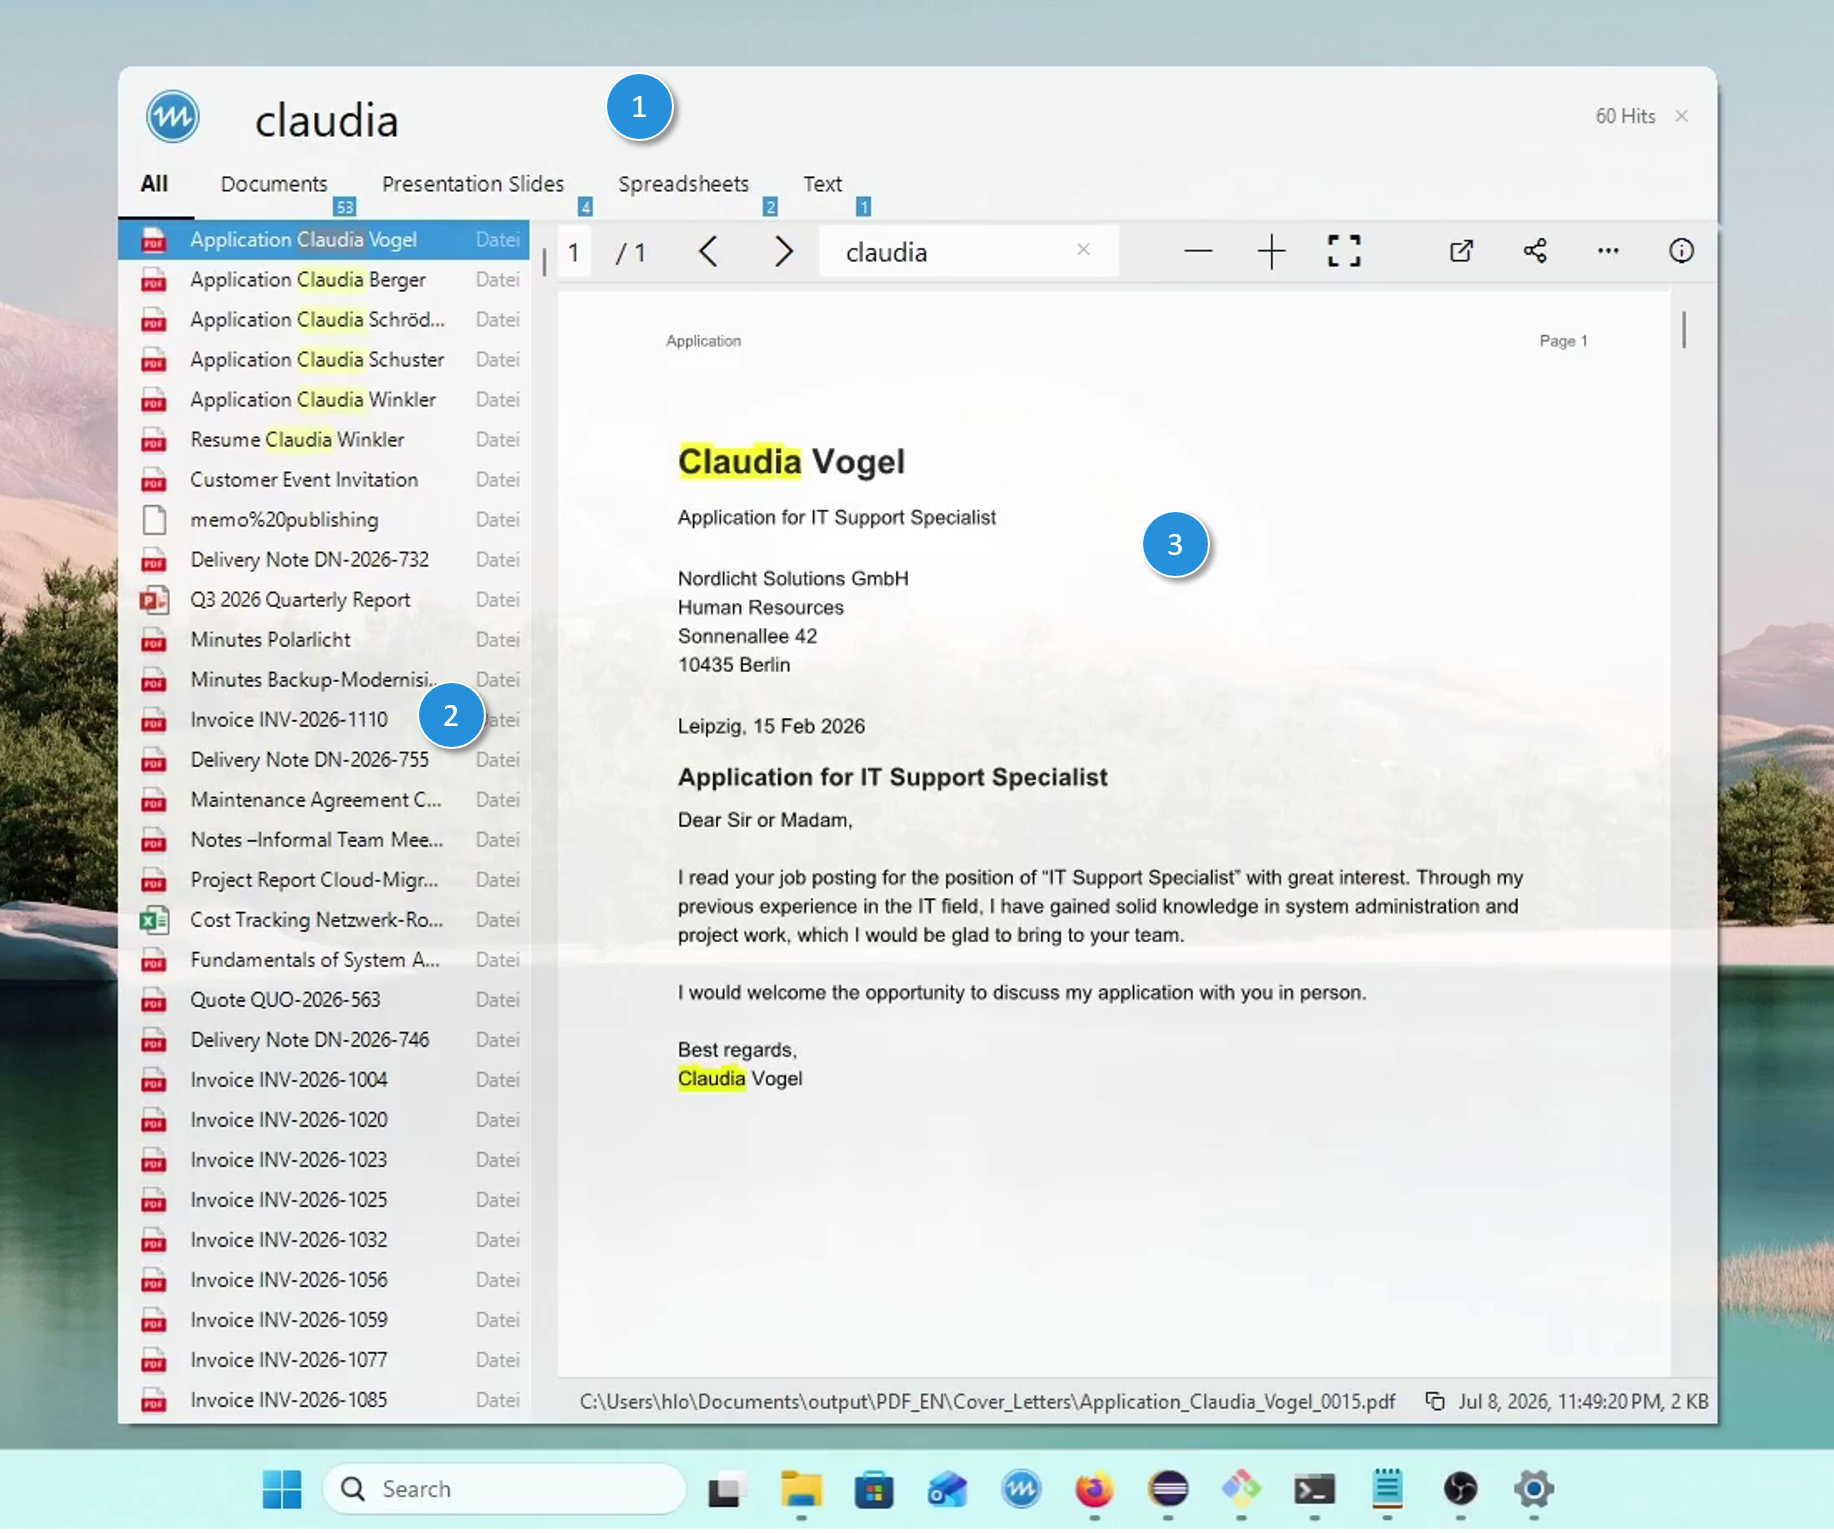Viewport: 1834px width, 1533px height.
Task: Select the Text tab
Action: (x=822, y=184)
